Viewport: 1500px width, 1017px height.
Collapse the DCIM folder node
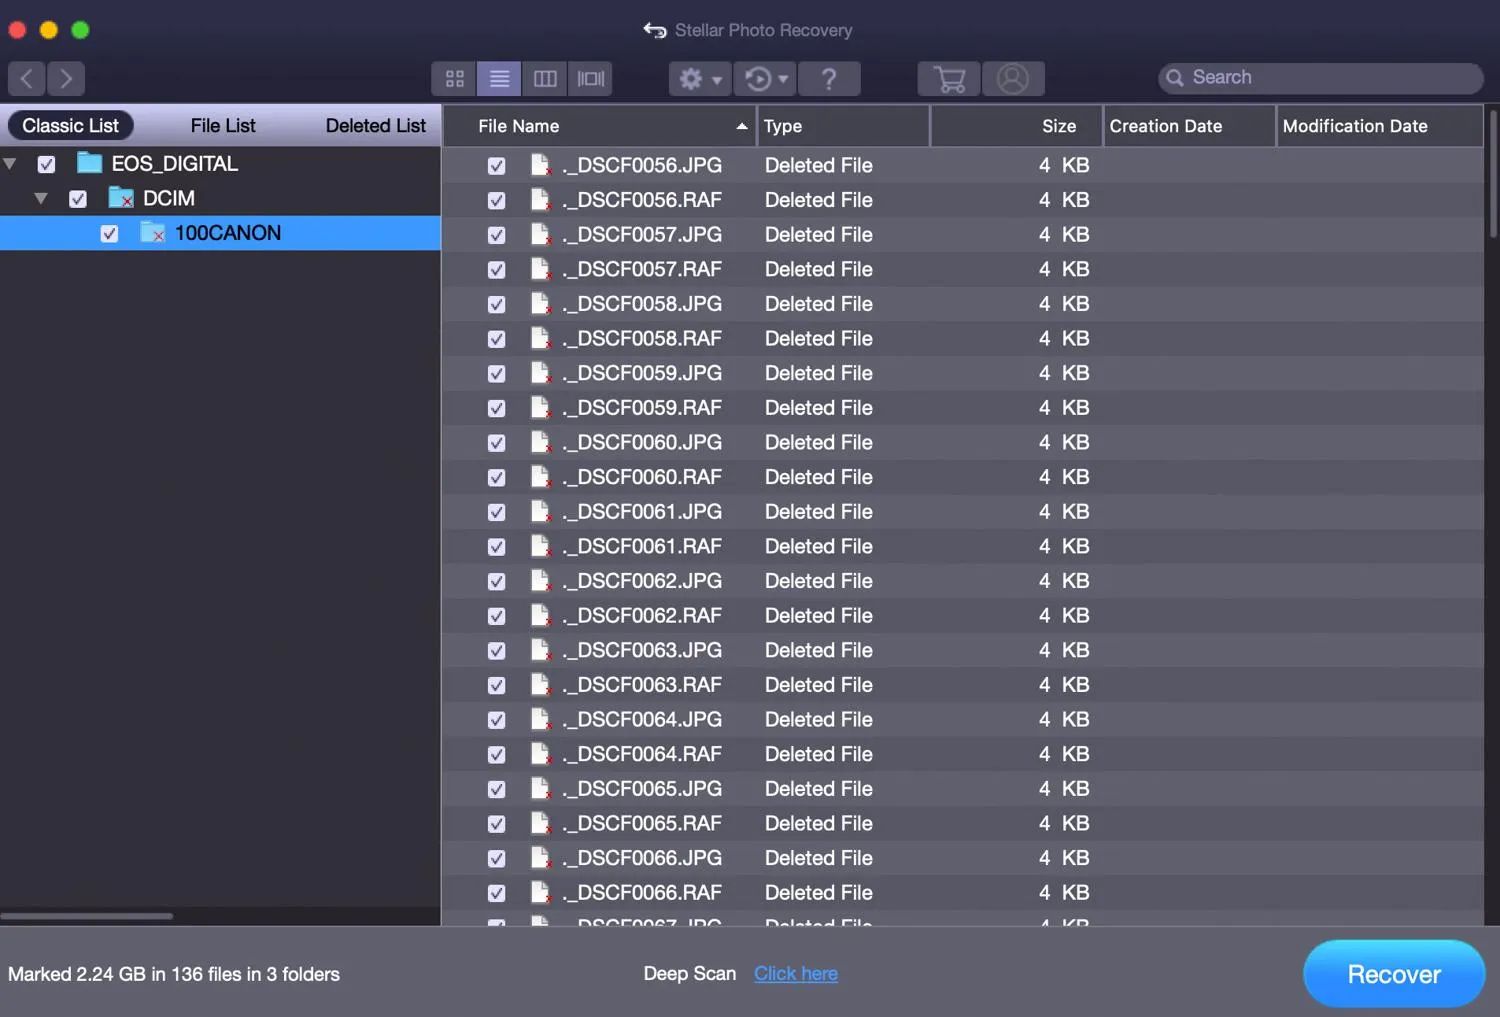(x=41, y=199)
